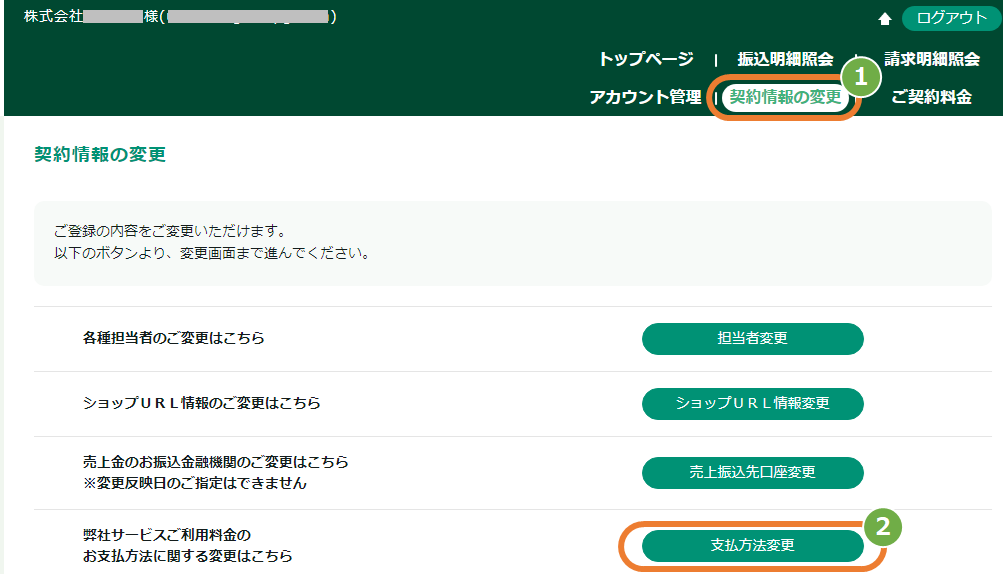The image size is (1003, 574).
Task: Click the home icon beside the logout button
Action: coord(885,19)
